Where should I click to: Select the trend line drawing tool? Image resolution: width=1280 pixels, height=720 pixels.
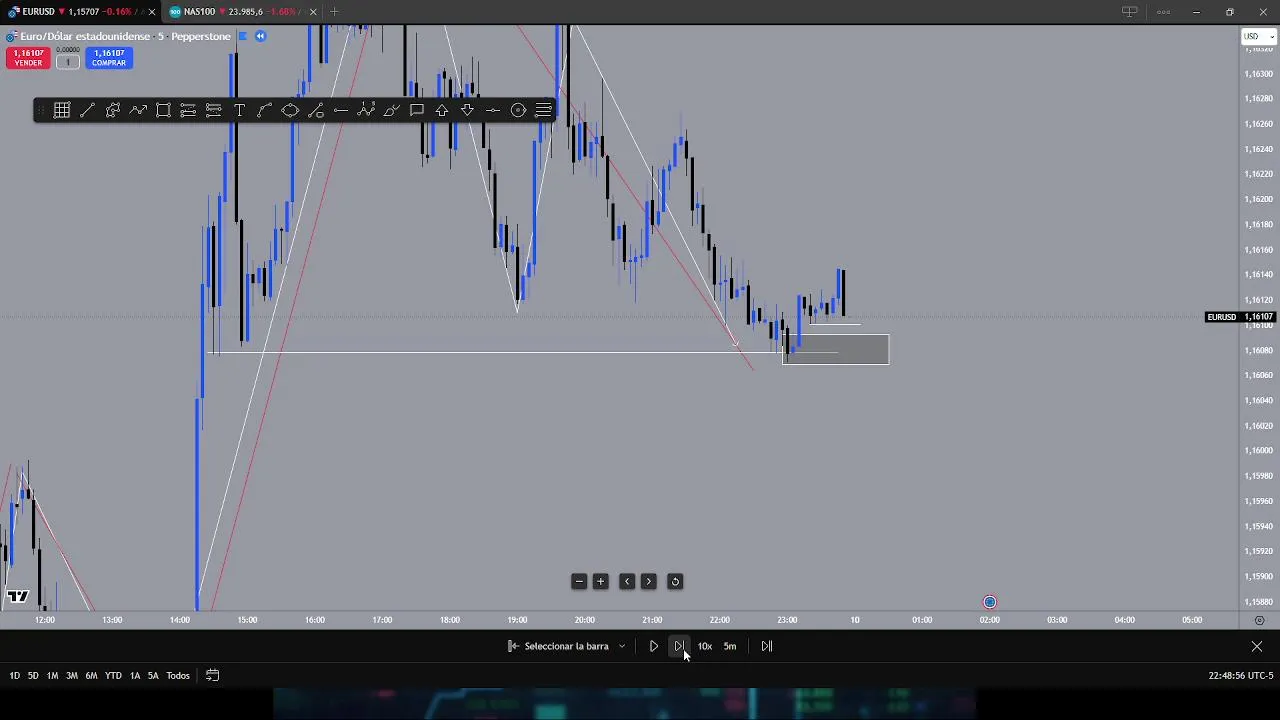87,110
